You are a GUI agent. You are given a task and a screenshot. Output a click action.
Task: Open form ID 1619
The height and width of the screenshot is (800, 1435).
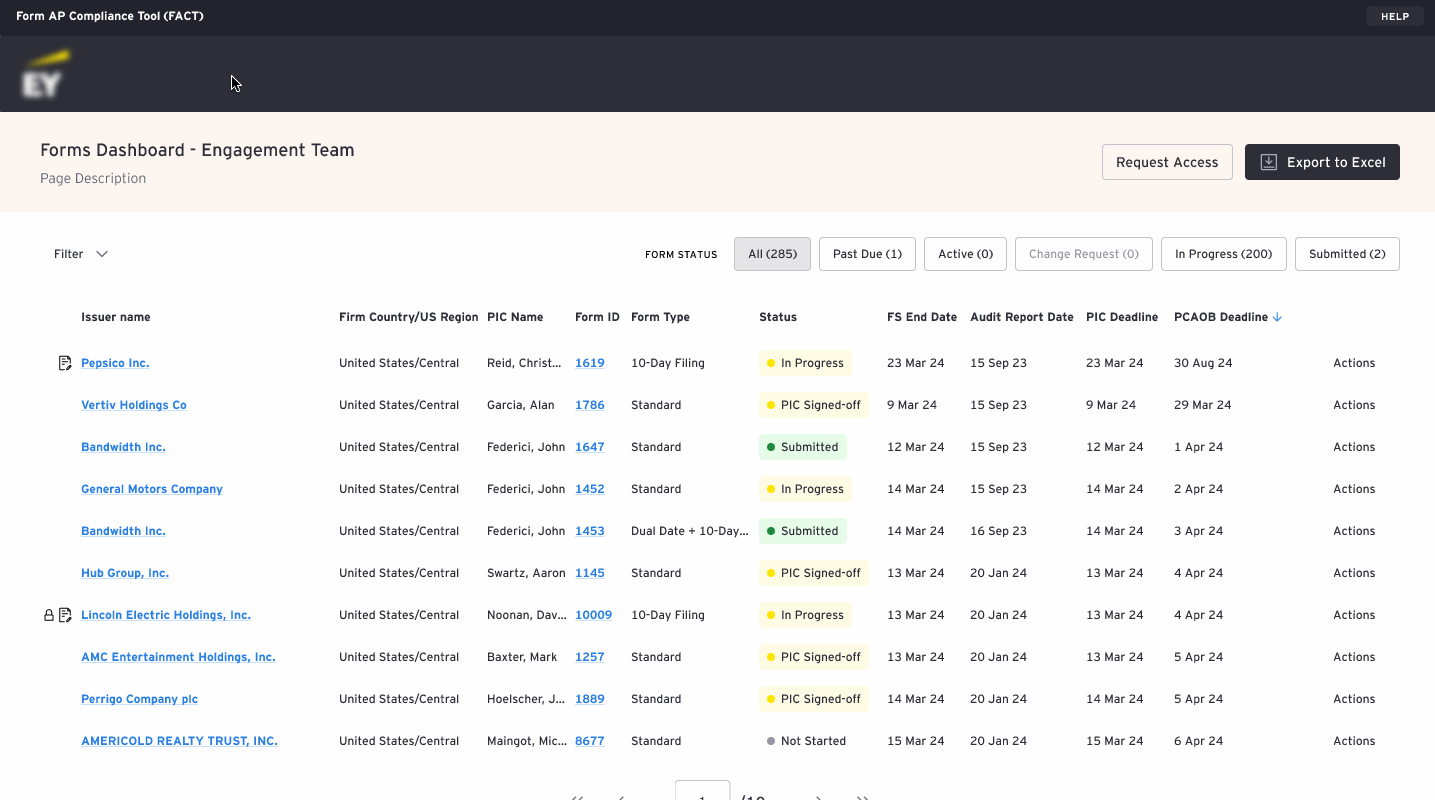(590, 363)
